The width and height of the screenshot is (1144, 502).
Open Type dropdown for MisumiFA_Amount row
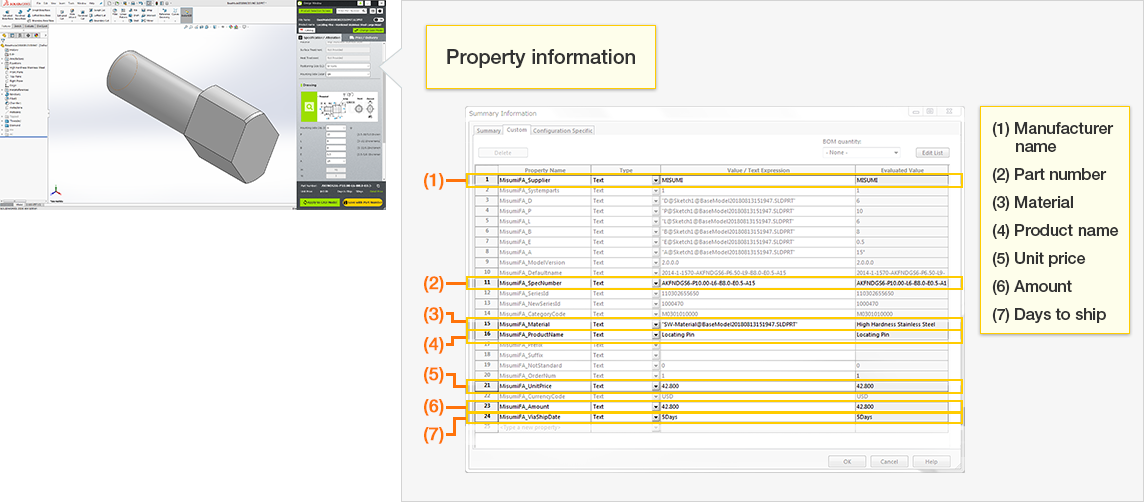[656, 406]
